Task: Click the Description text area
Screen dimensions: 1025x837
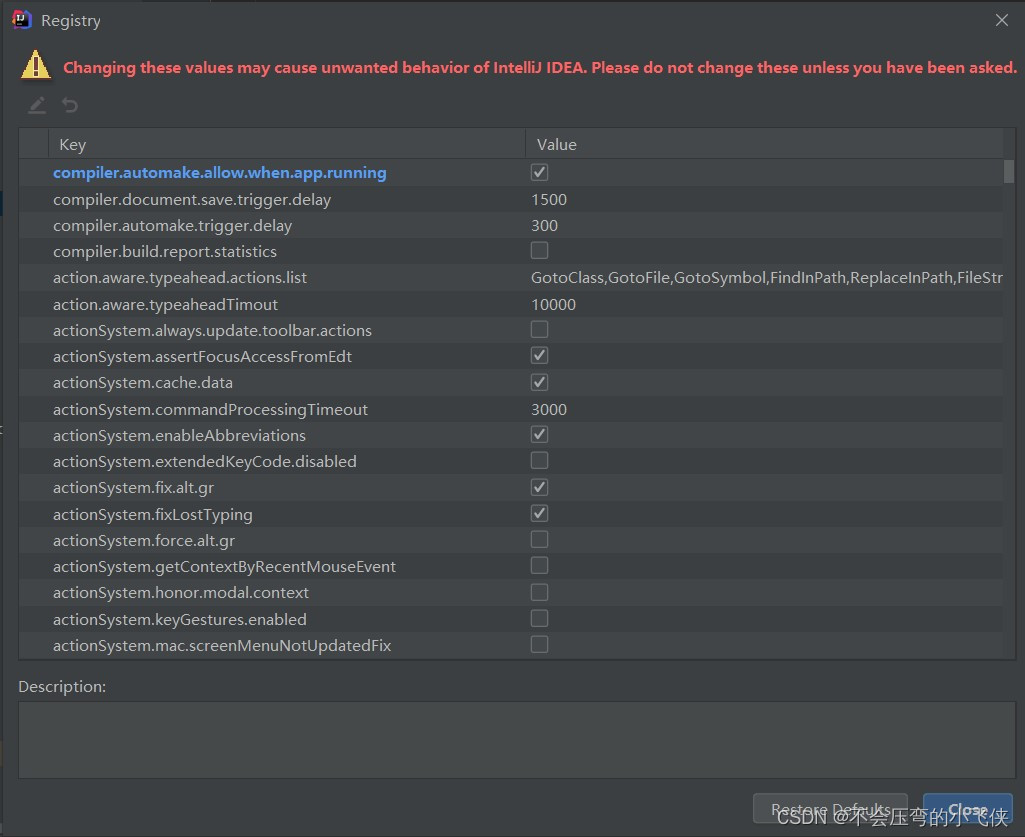Action: [x=511, y=739]
